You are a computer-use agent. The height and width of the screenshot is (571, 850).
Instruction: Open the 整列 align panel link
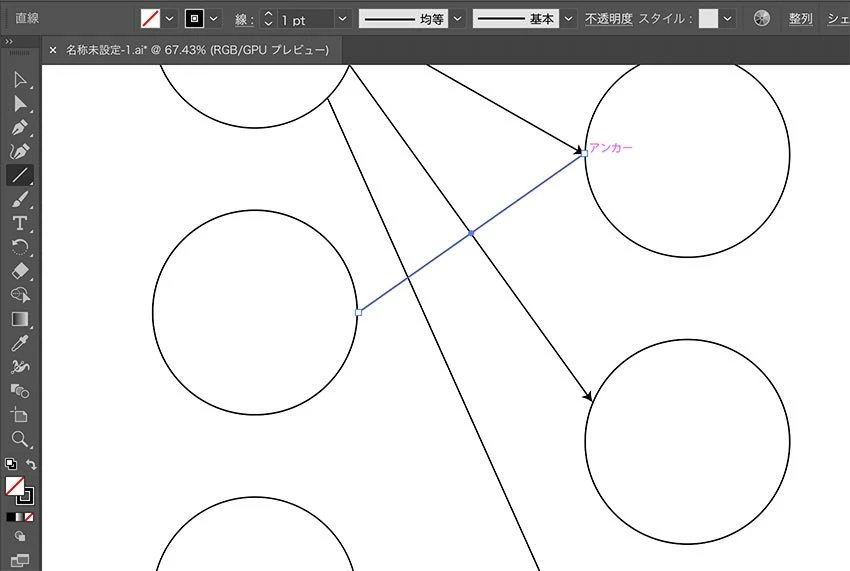pyautogui.click(x=801, y=18)
